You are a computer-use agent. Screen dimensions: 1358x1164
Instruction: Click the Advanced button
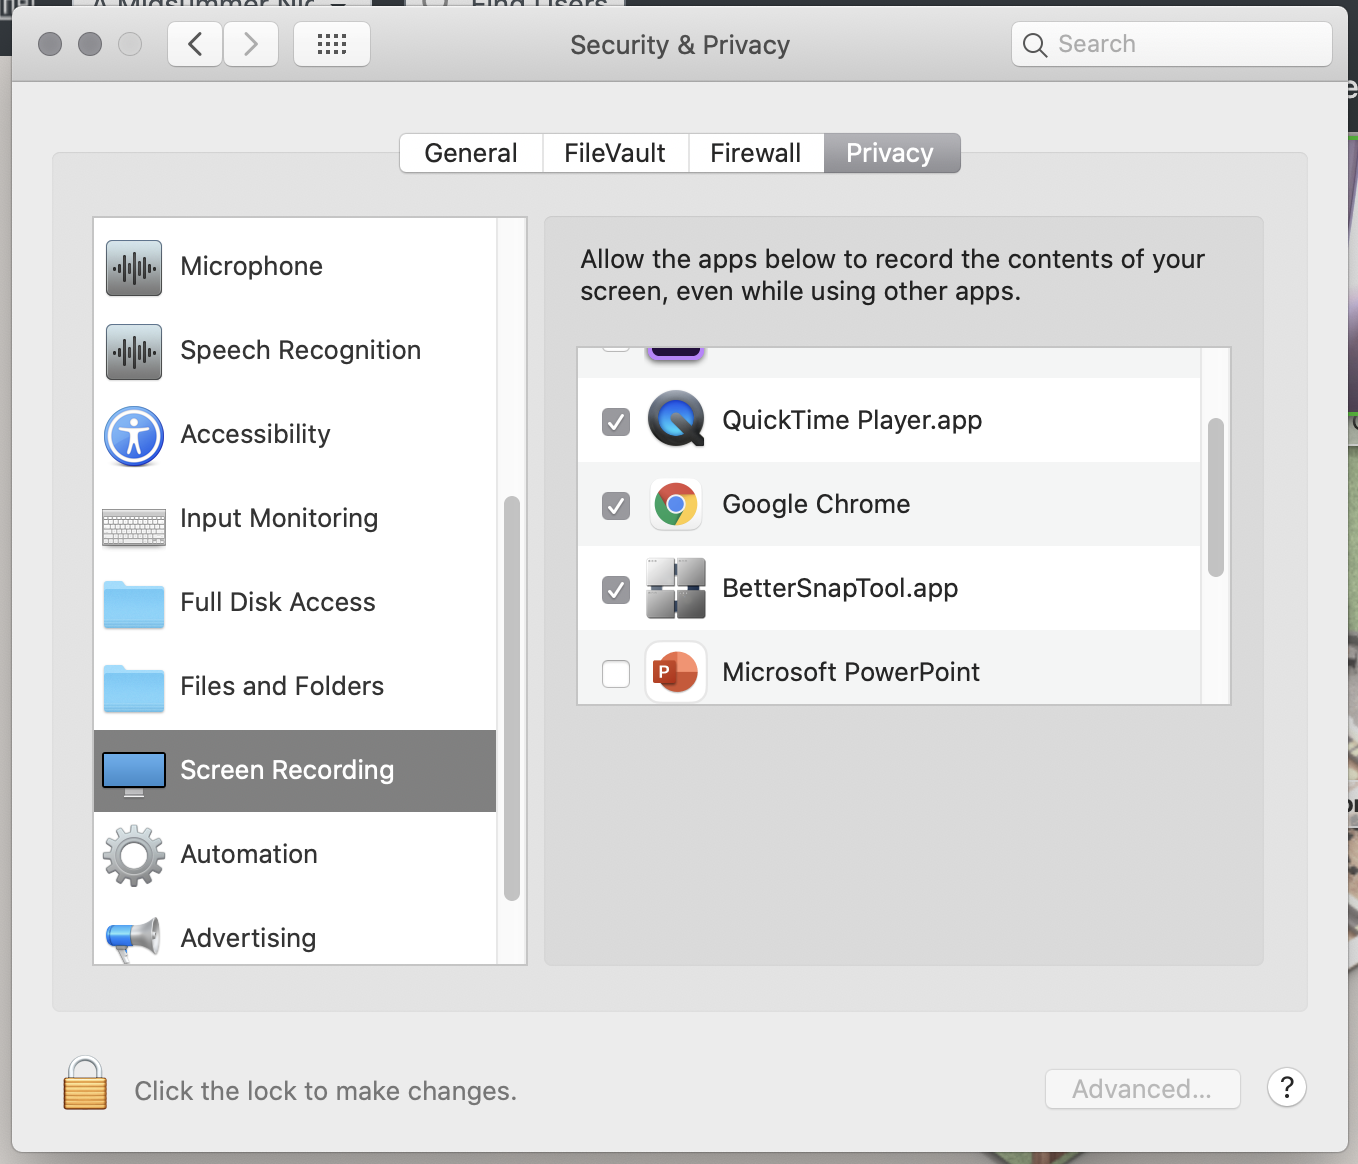pos(1142,1089)
